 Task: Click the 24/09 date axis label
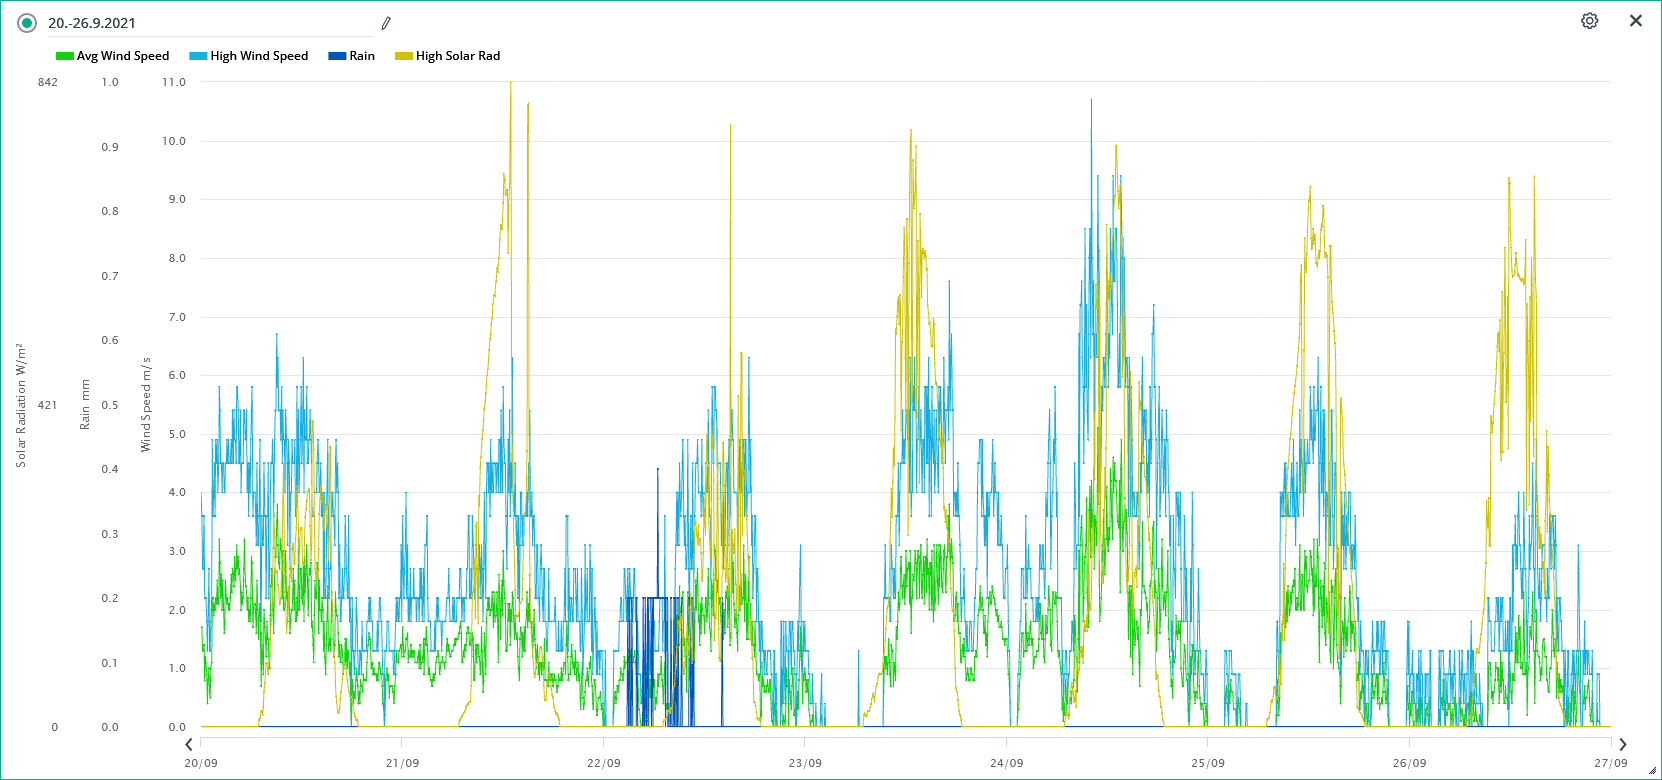tap(1006, 763)
